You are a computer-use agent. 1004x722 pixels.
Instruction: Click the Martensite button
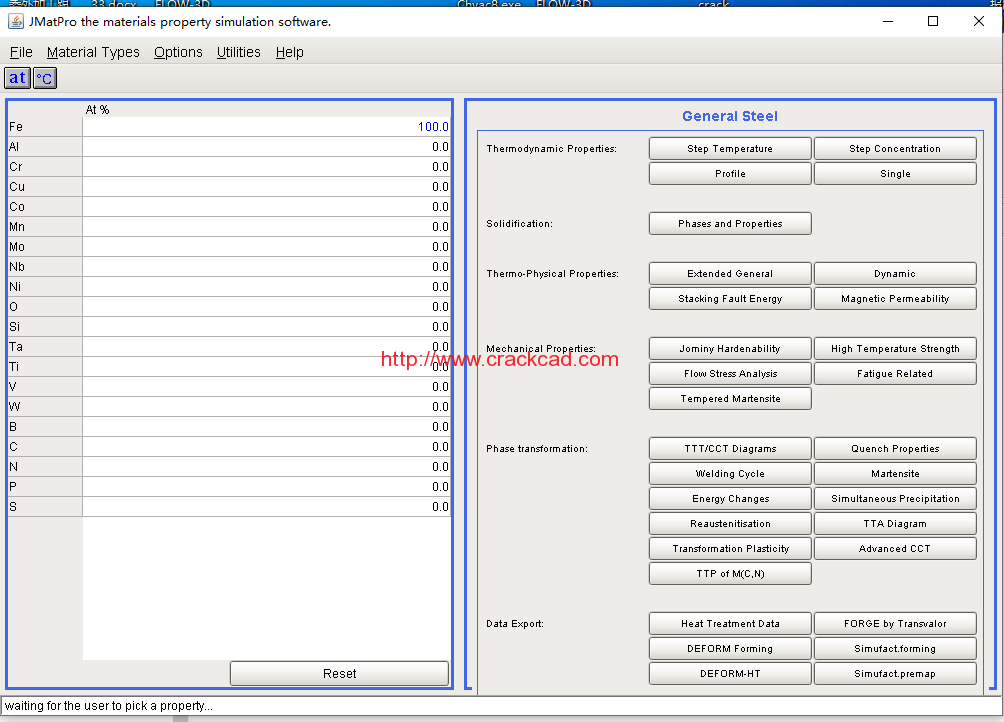pos(895,473)
